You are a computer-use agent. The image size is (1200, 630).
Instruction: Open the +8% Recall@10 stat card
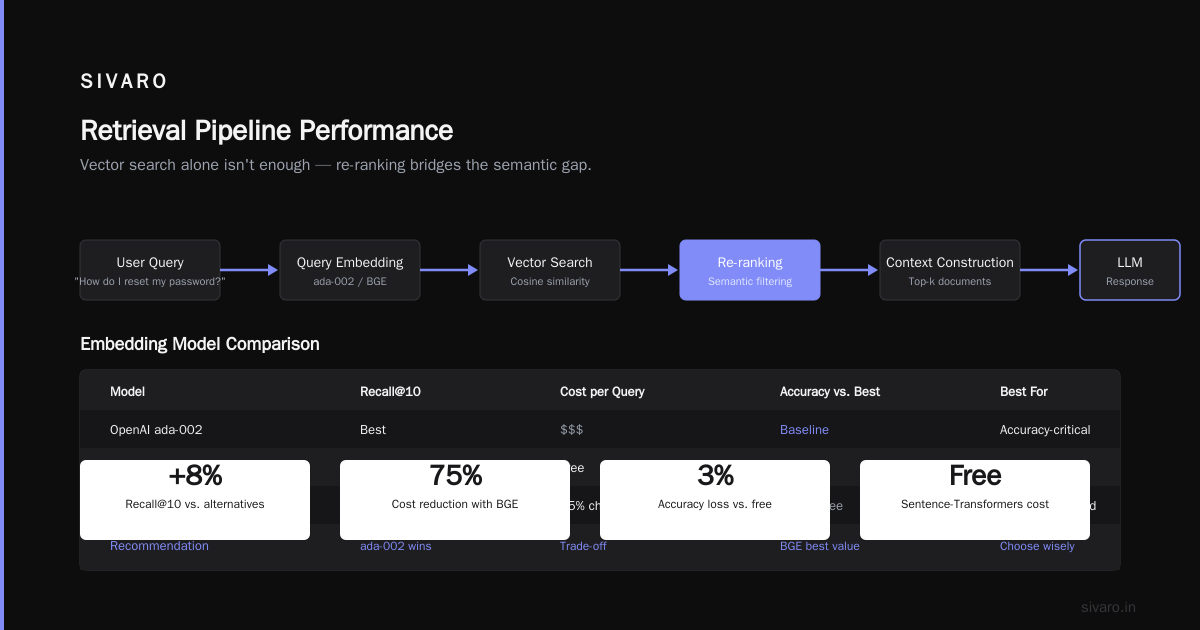point(195,500)
